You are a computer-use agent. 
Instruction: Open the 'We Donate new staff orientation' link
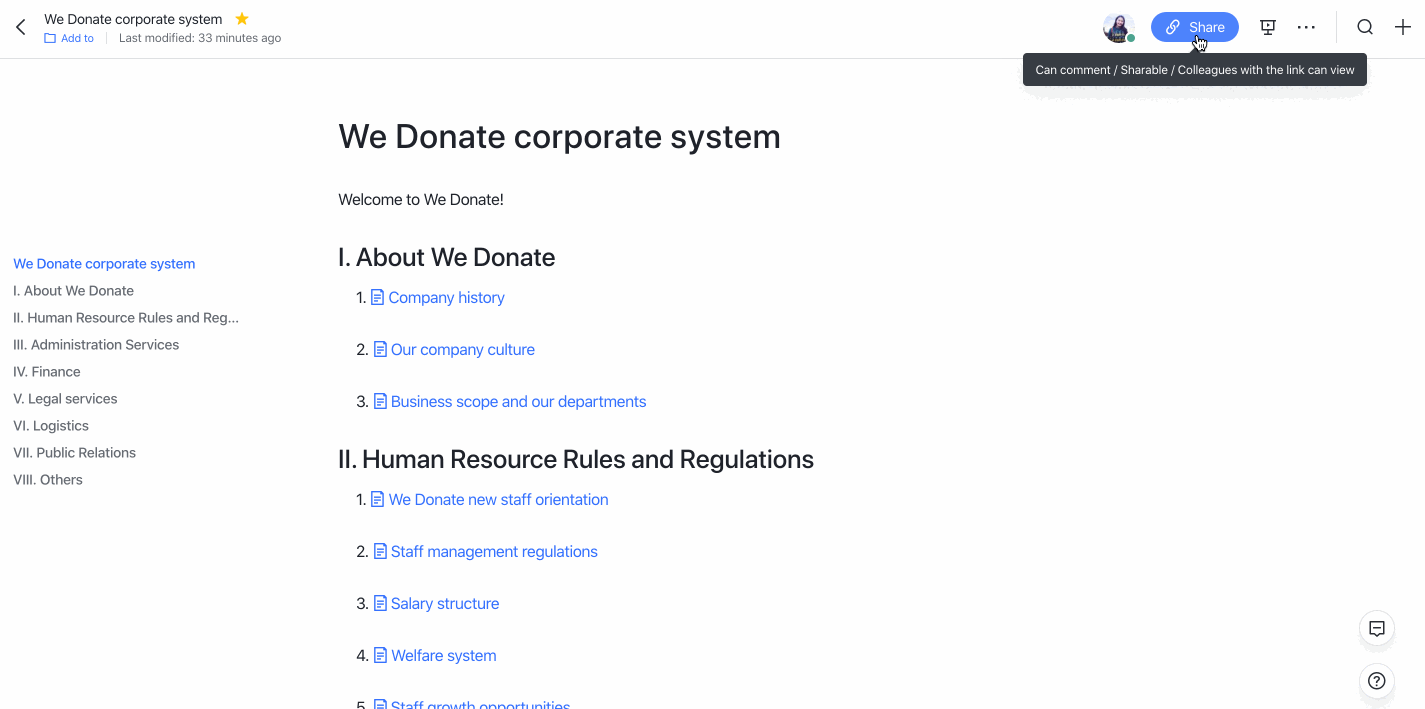click(x=498, y=499)
